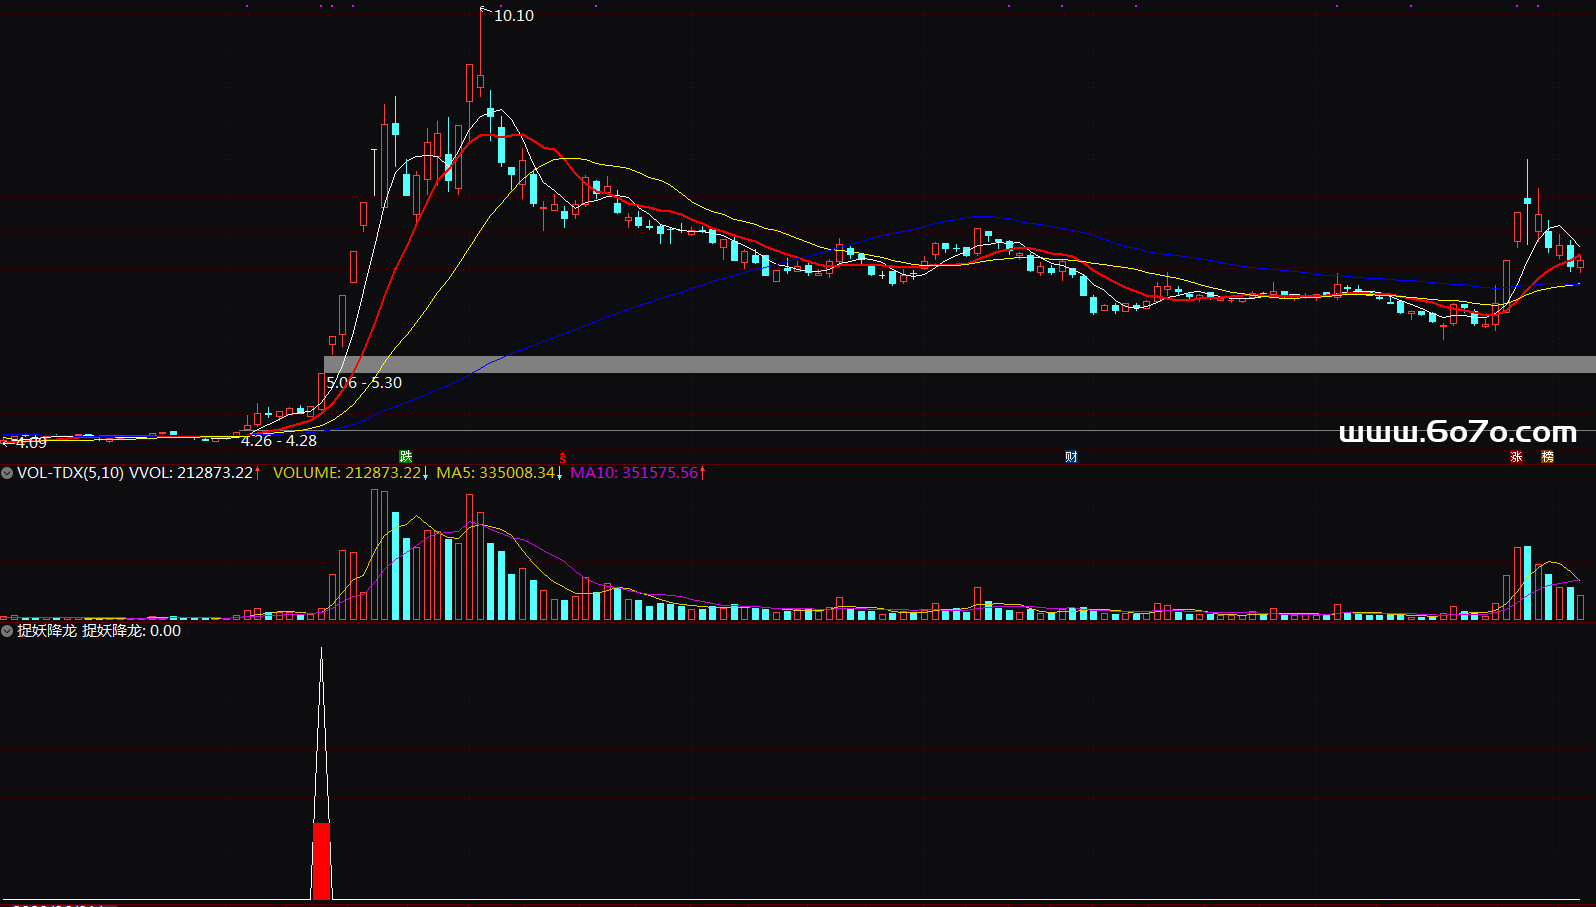The image size is (1596, 907).
Task: Click the 5.06 - 5.30 gap label
Action: pos(364,383)
